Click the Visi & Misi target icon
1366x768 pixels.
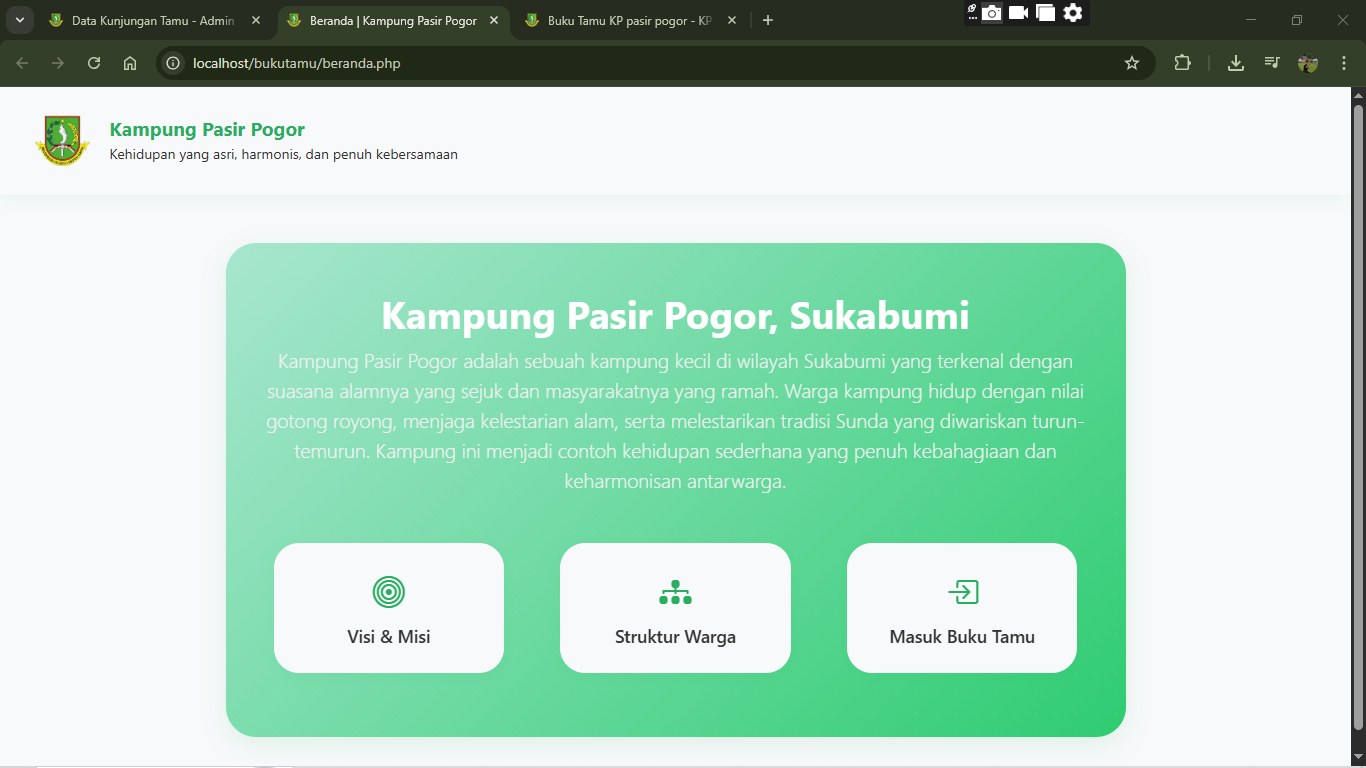[x=388, y=592]
